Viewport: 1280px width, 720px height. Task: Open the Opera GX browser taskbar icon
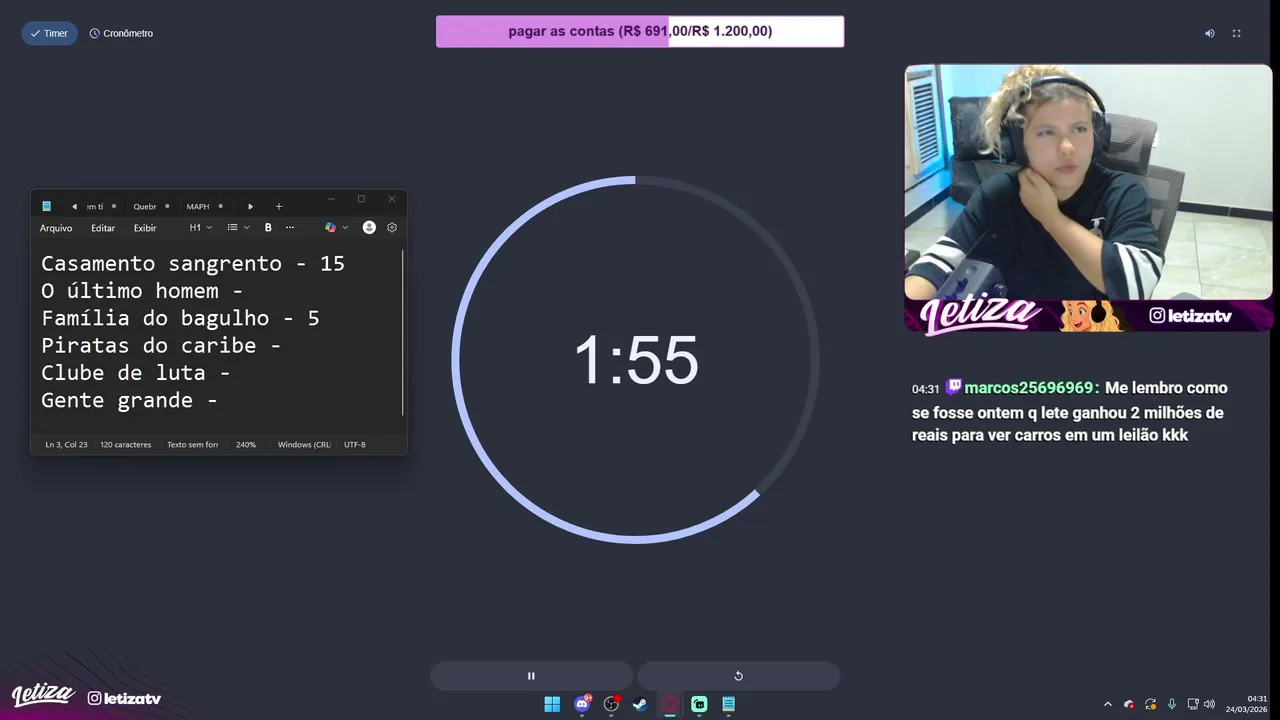pyautogui.click(x=670, y=704)
